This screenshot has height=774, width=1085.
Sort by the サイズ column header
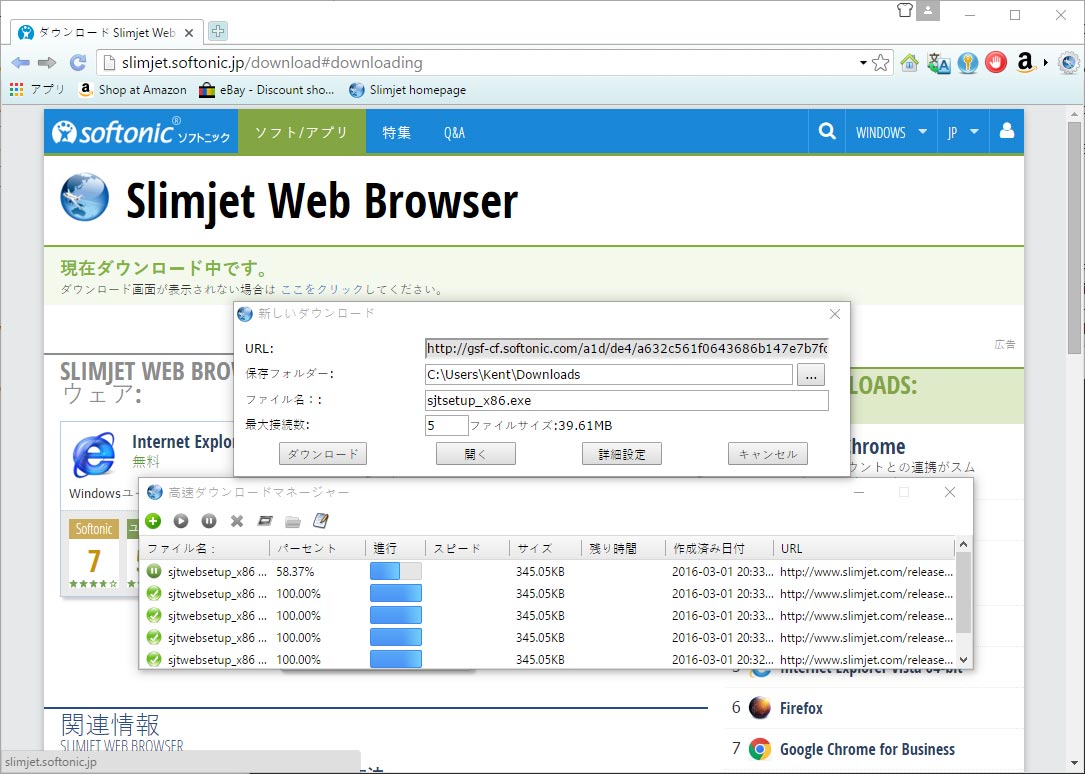pos(545,549)
